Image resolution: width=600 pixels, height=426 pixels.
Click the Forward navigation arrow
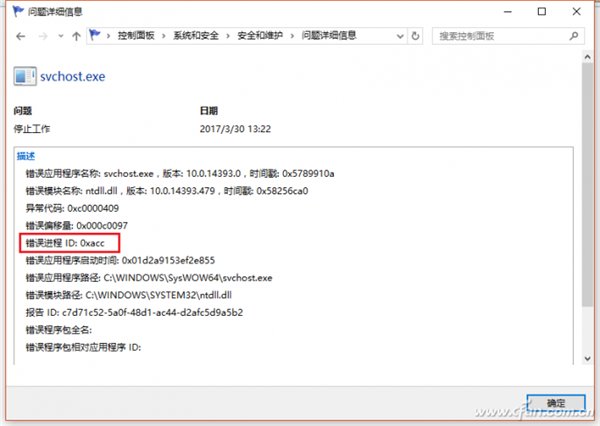pyautogui.click(x=45, y=35)
